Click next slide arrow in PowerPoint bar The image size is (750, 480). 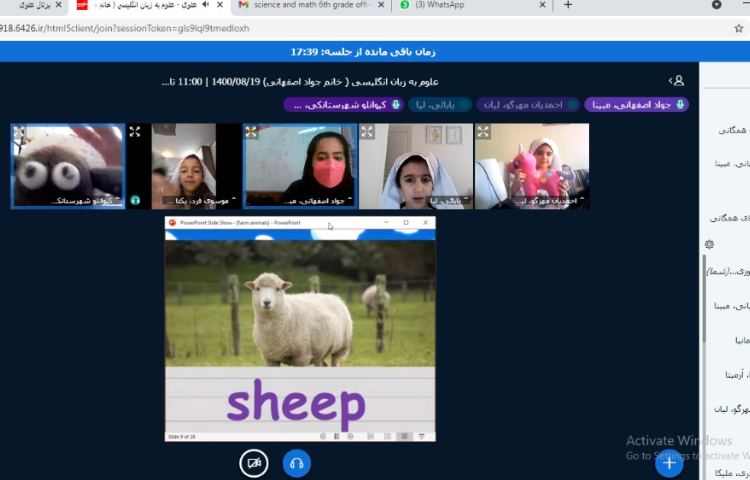[x=351, y=436]
